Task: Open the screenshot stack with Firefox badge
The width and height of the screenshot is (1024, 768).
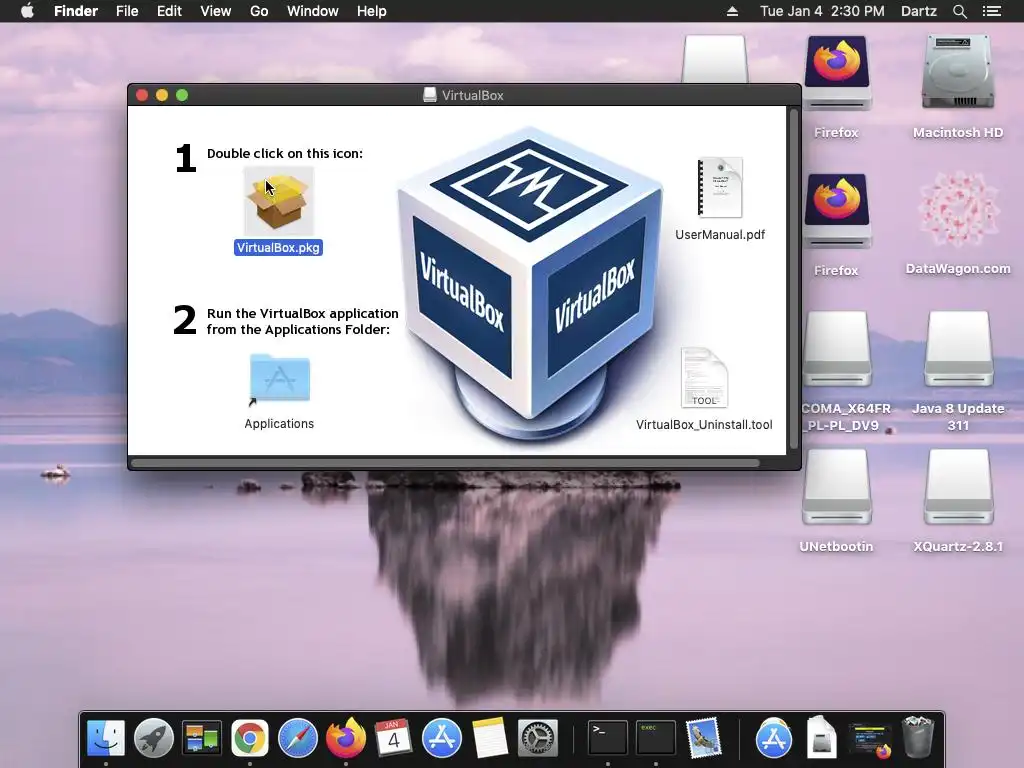Action: coord(870,740)
